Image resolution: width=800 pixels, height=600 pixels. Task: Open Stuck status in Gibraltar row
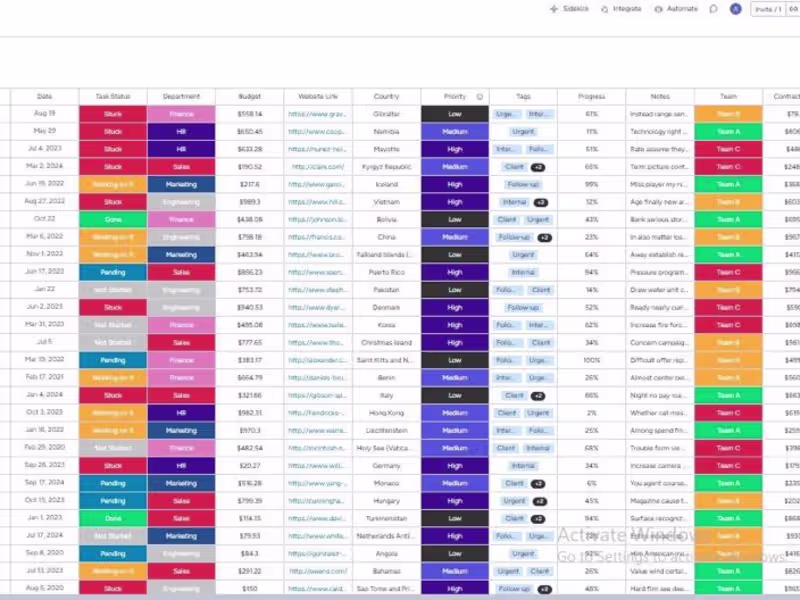click(x=113, y=114)
